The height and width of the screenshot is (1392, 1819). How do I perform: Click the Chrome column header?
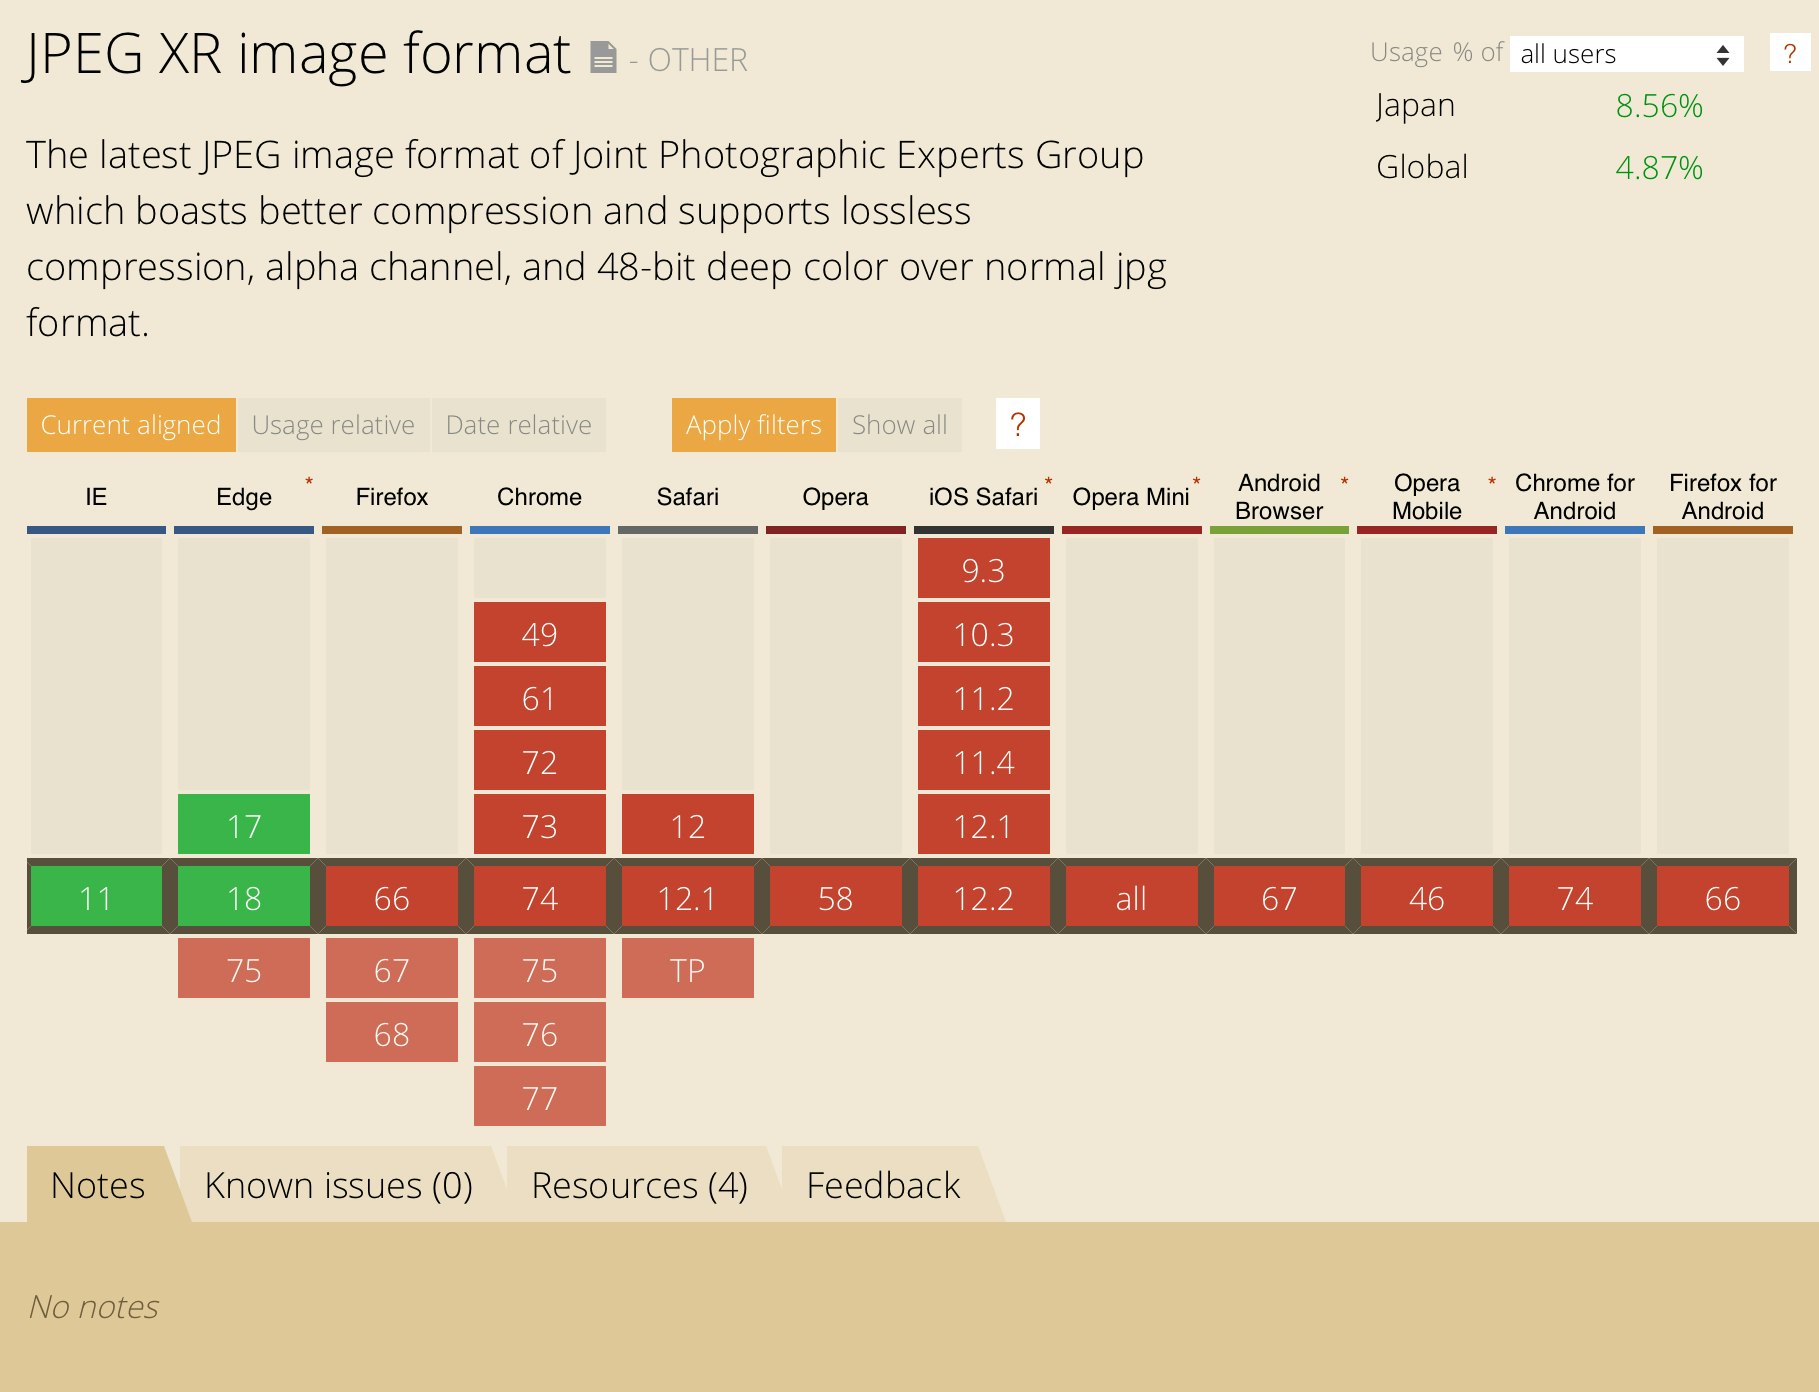point(540,497)
